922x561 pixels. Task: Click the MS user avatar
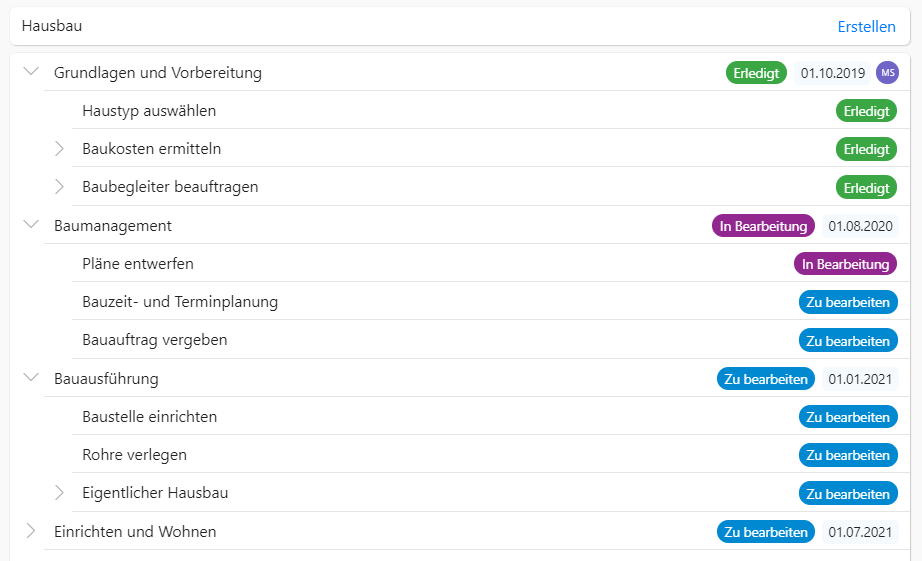tap(887, 73)
